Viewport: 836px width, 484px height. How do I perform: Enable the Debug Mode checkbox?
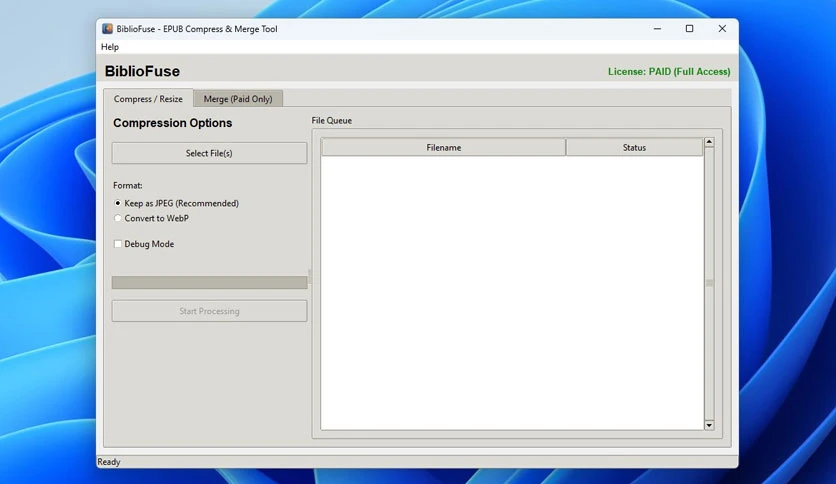[118, 244]
